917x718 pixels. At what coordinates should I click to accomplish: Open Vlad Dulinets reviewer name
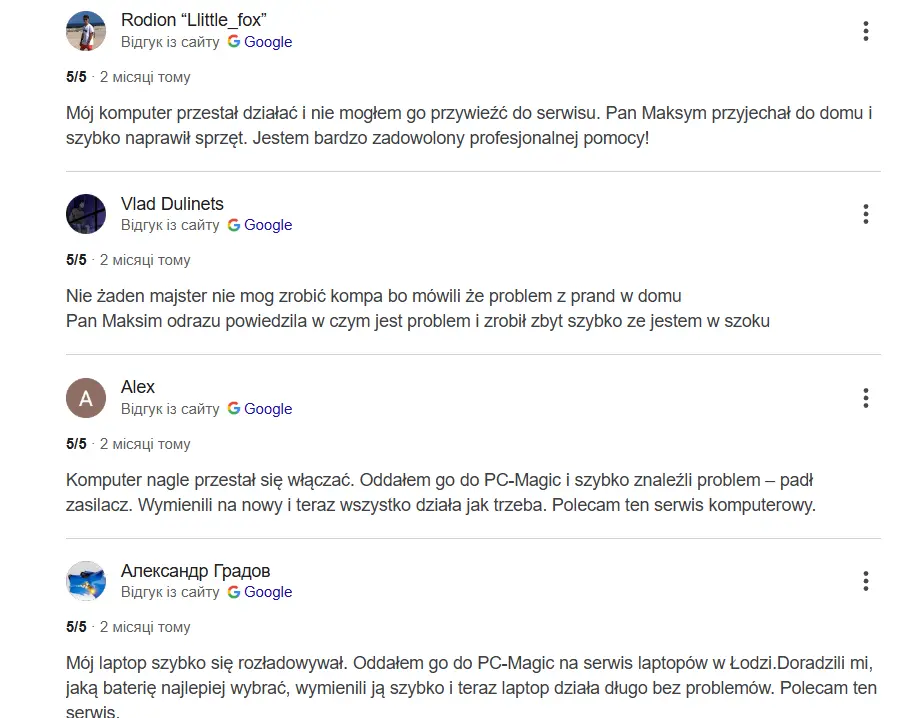172,204
